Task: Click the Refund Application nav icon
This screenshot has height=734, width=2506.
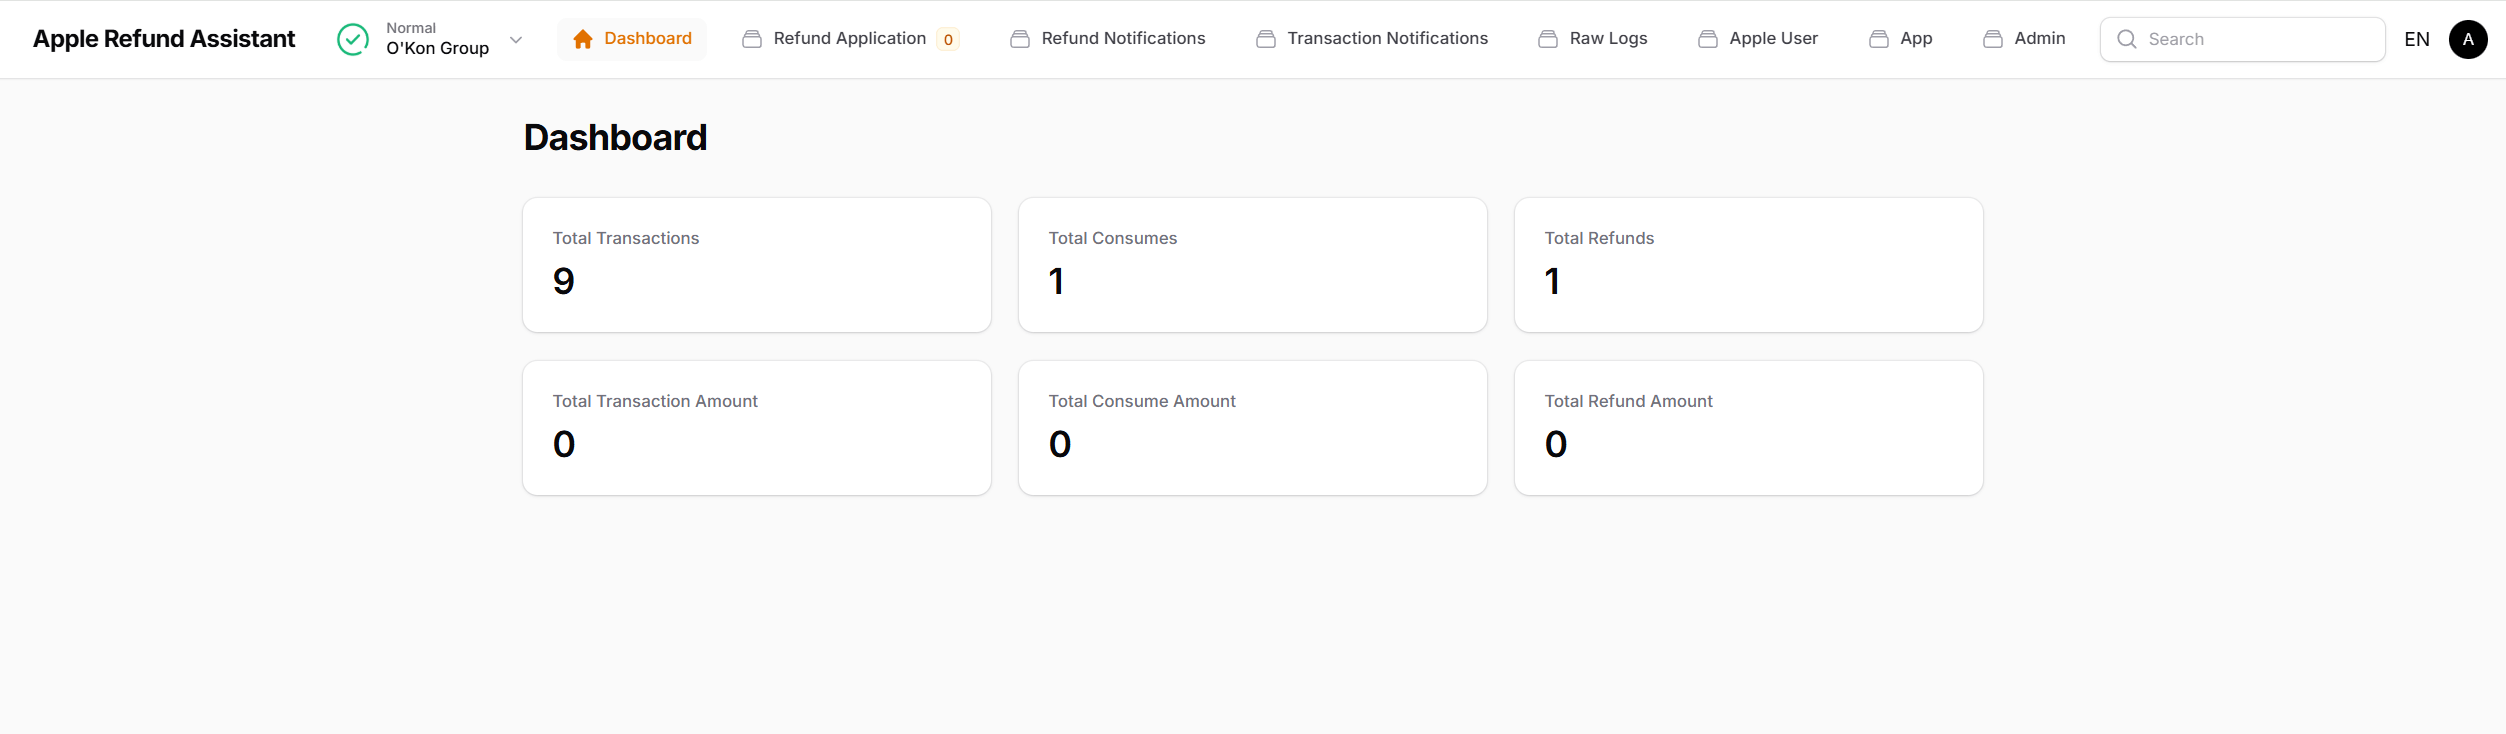Action: [x=752, y=39]
